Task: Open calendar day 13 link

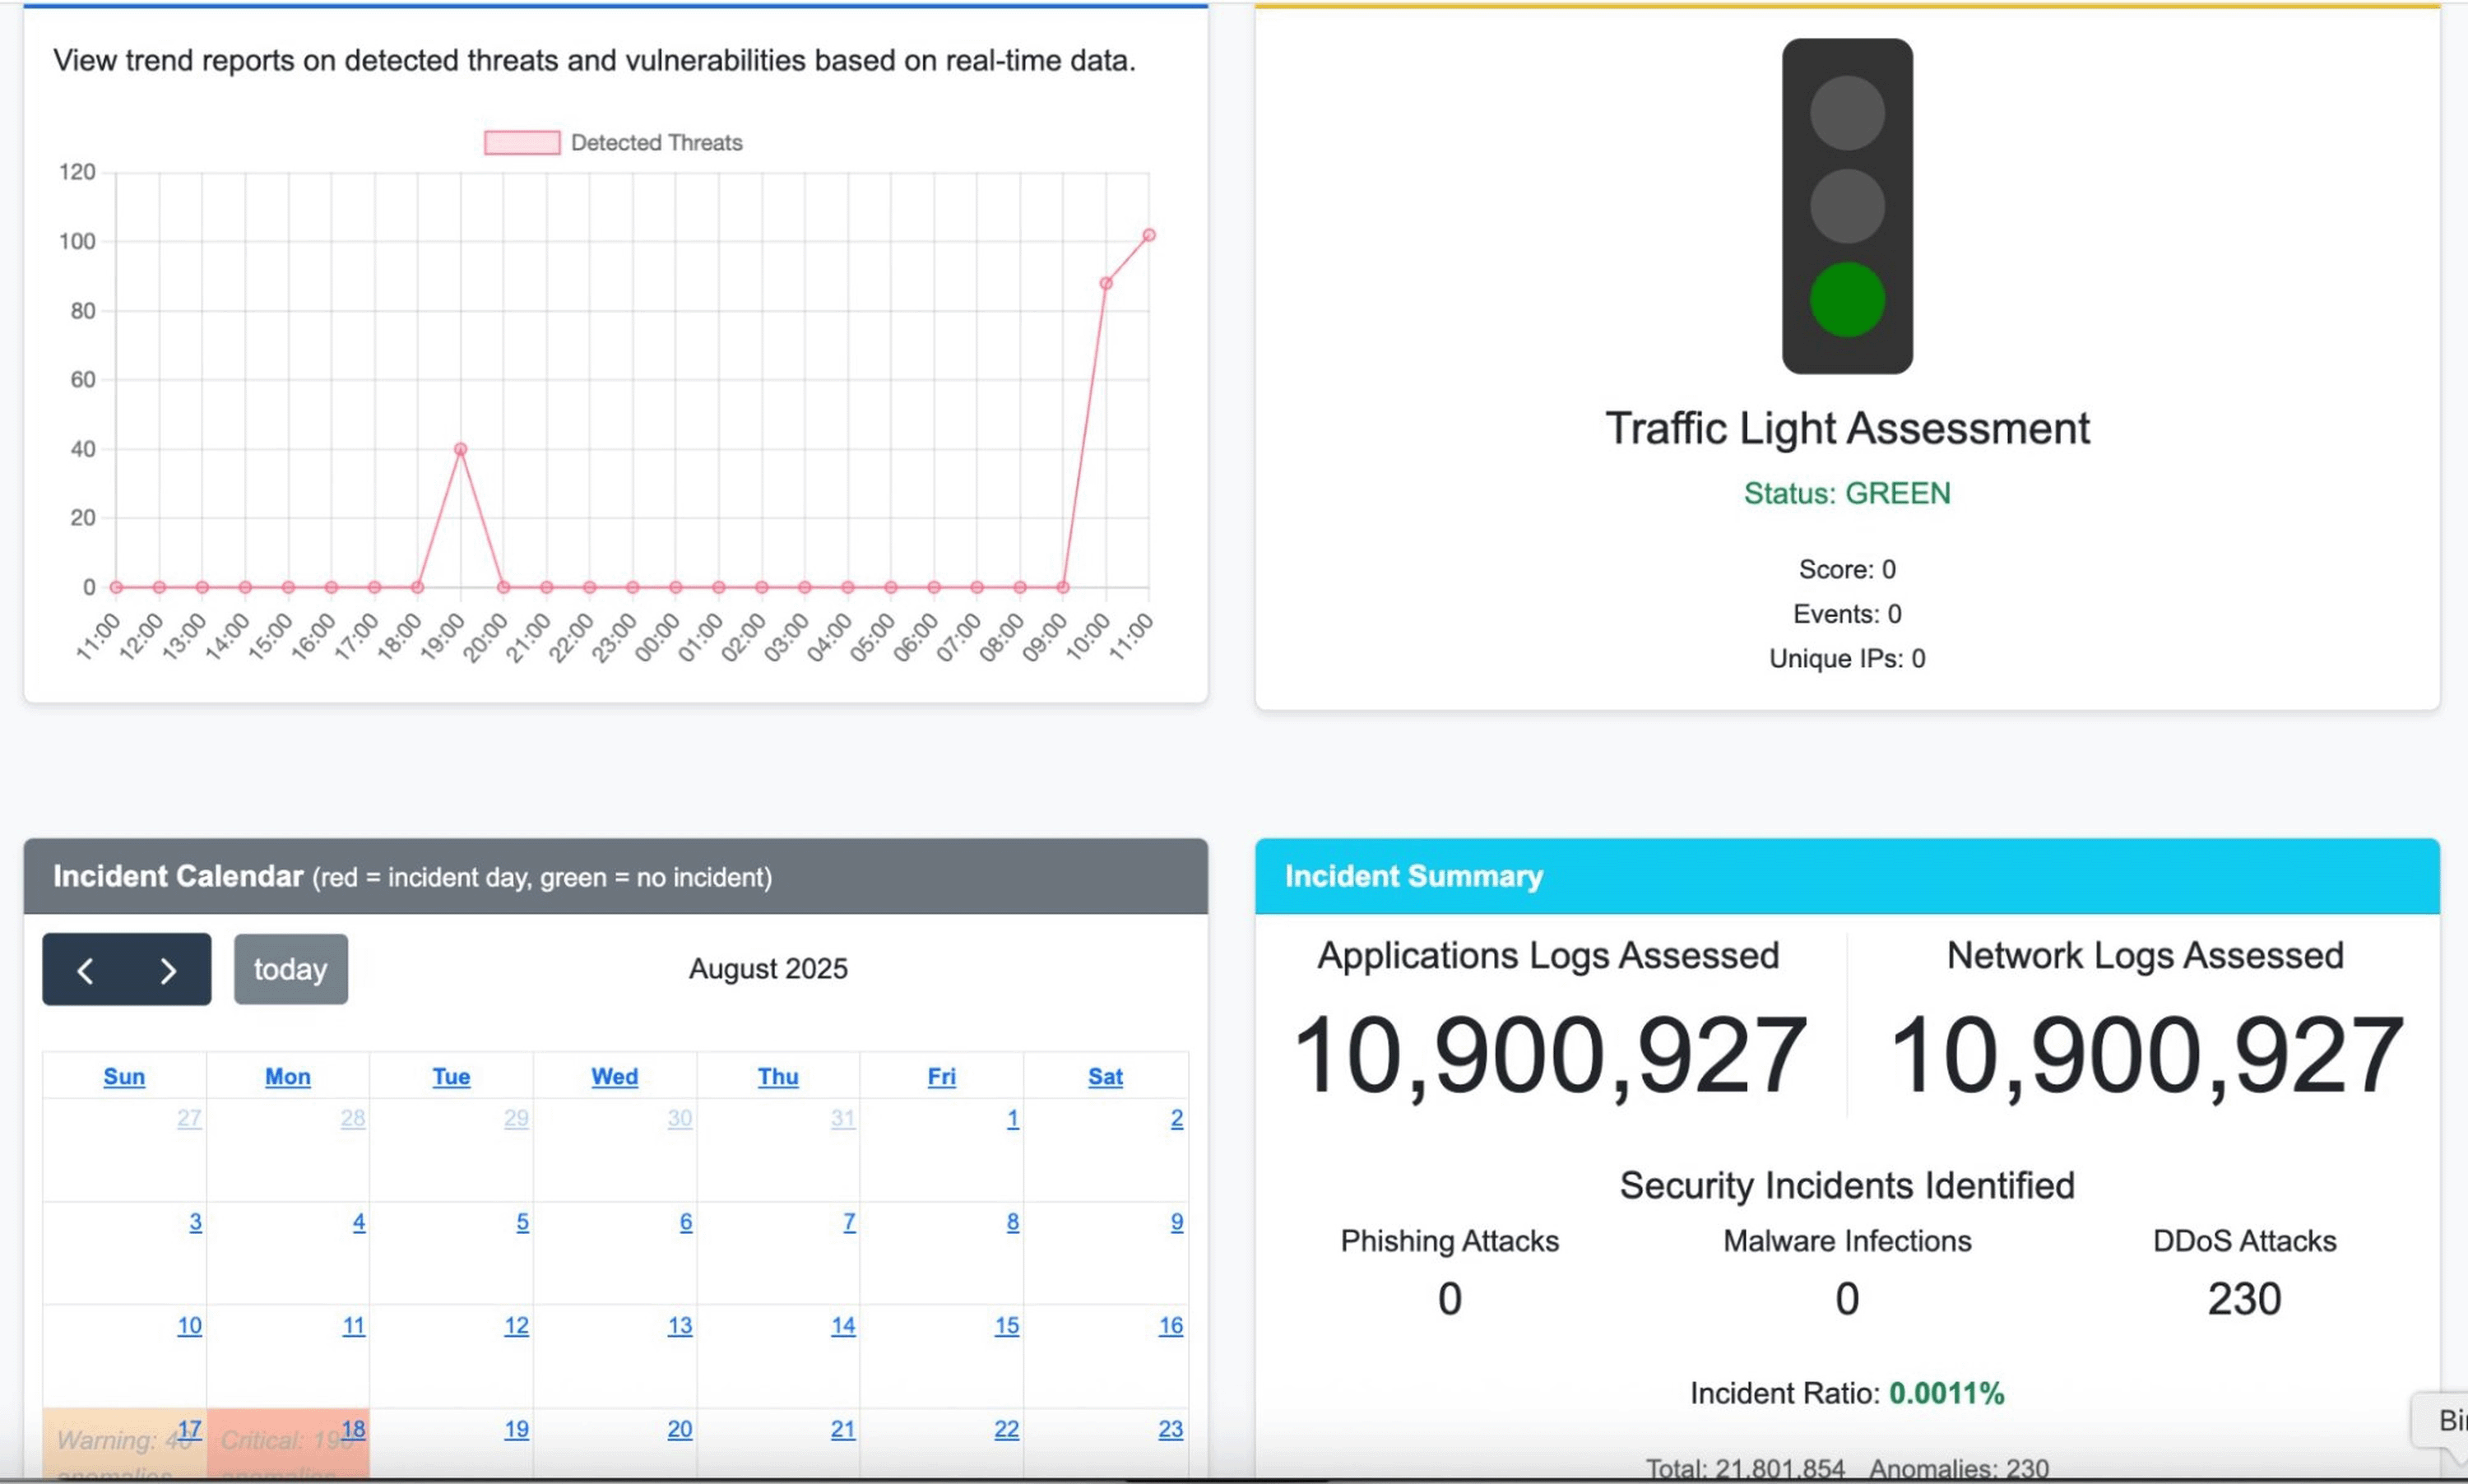Action: pos(680,1326)
